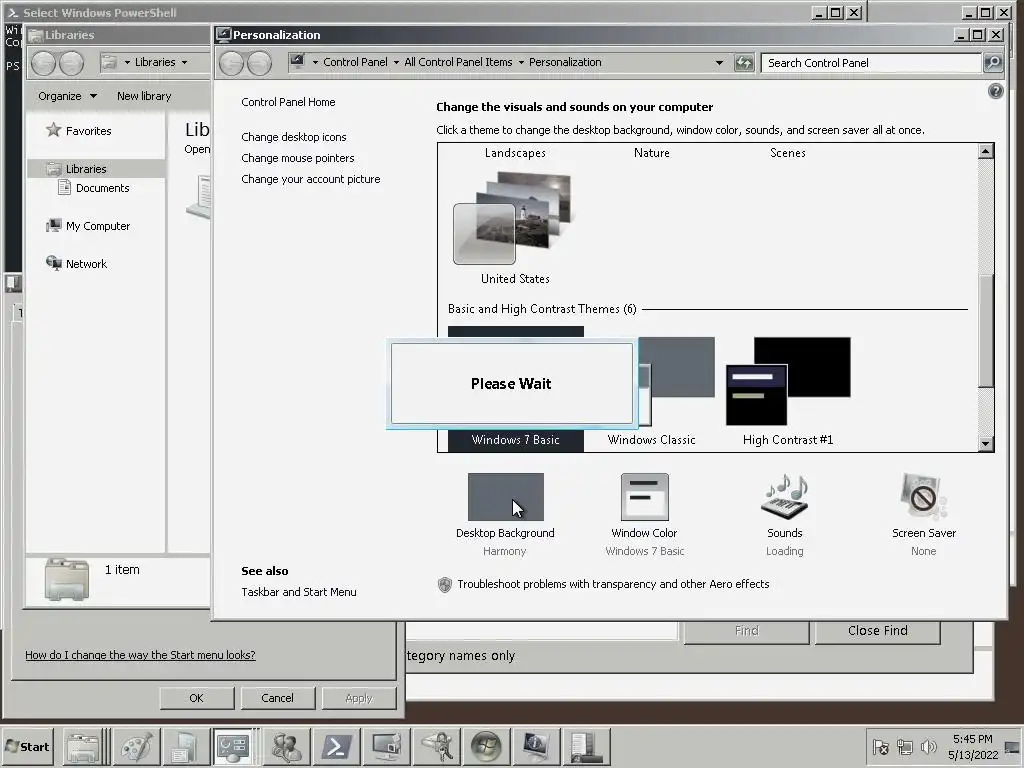Click Personalization breadcrumb segment
This screenshot has height=768, width=1024.
click(565, 62)
